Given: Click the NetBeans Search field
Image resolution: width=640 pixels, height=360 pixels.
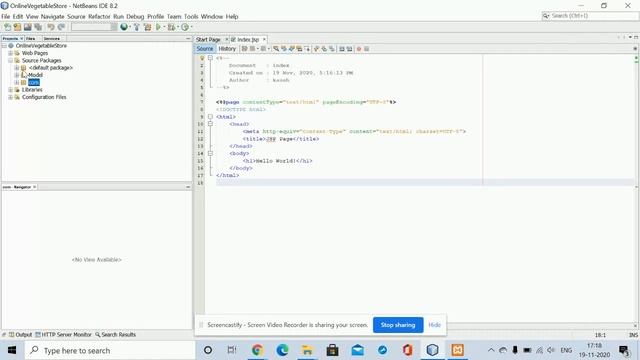Looking at the screenshot, I should pyautogui.click(x=590, y=16).
